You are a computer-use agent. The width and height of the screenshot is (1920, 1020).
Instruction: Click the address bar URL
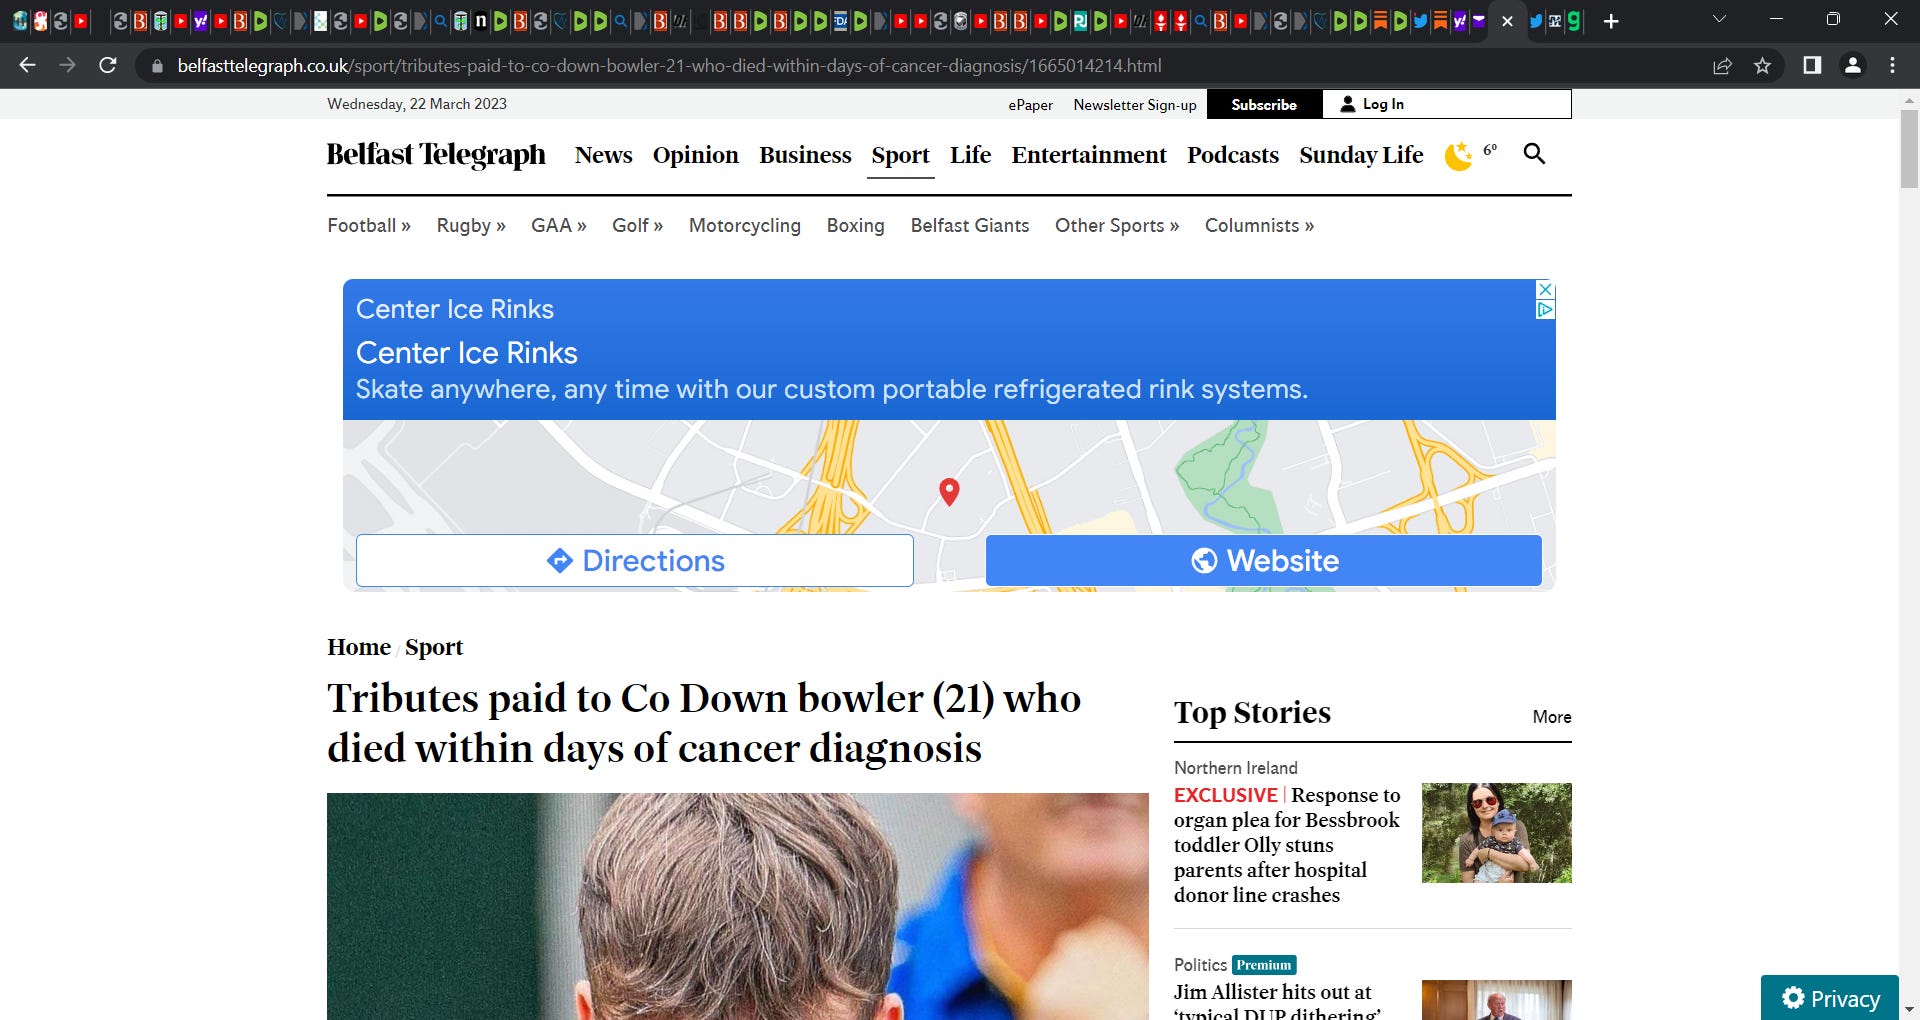669,66
